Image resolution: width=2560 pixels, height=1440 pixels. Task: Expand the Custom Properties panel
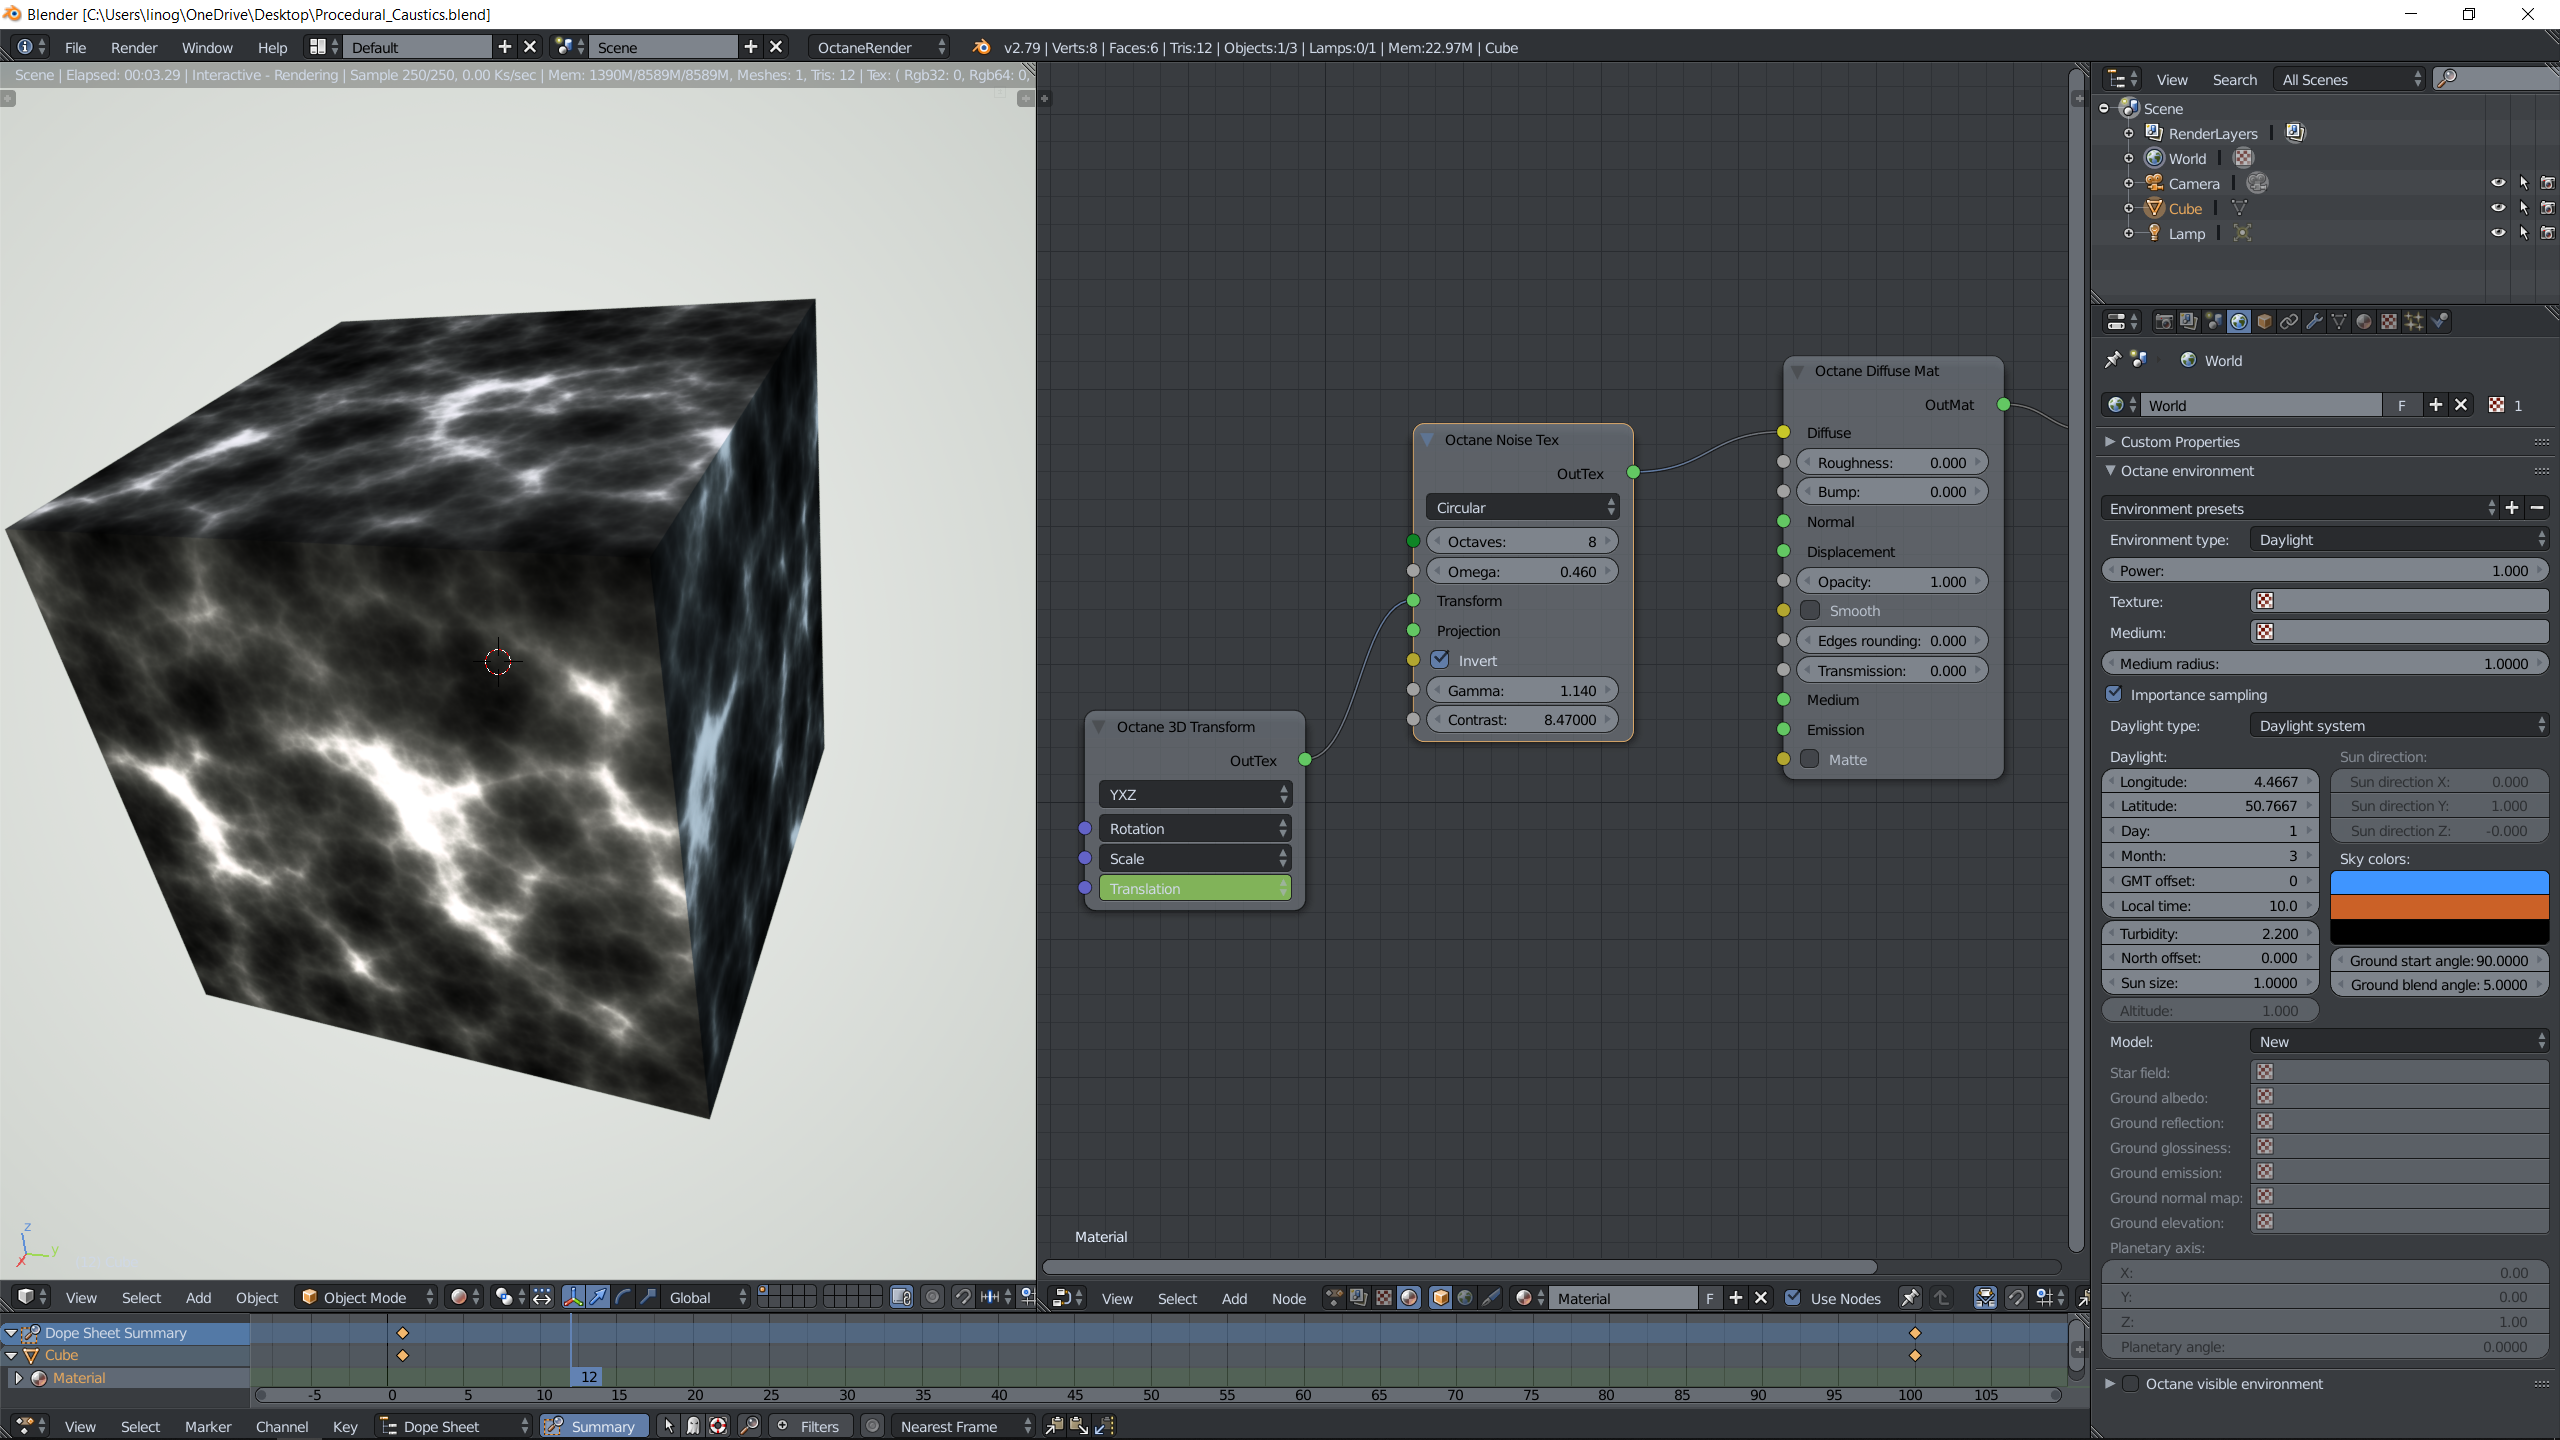pos(2179,442)
